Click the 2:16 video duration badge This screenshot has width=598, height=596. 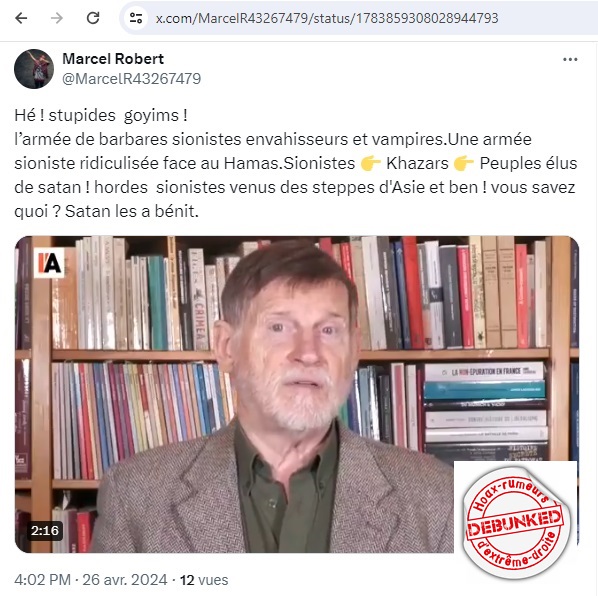pos(45,530)
